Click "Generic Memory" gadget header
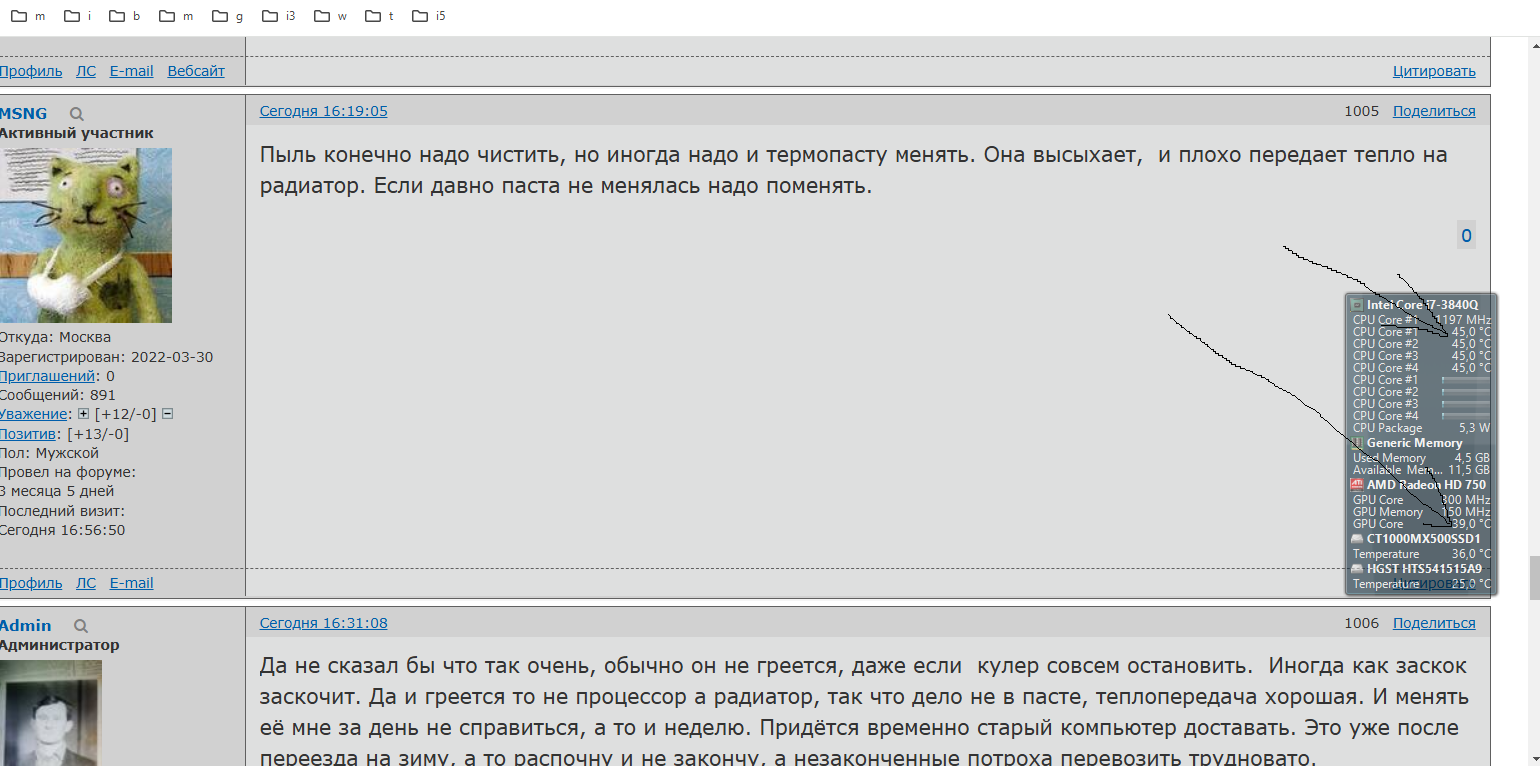Screen dimensions: 1540x766 pos(1414,443)
